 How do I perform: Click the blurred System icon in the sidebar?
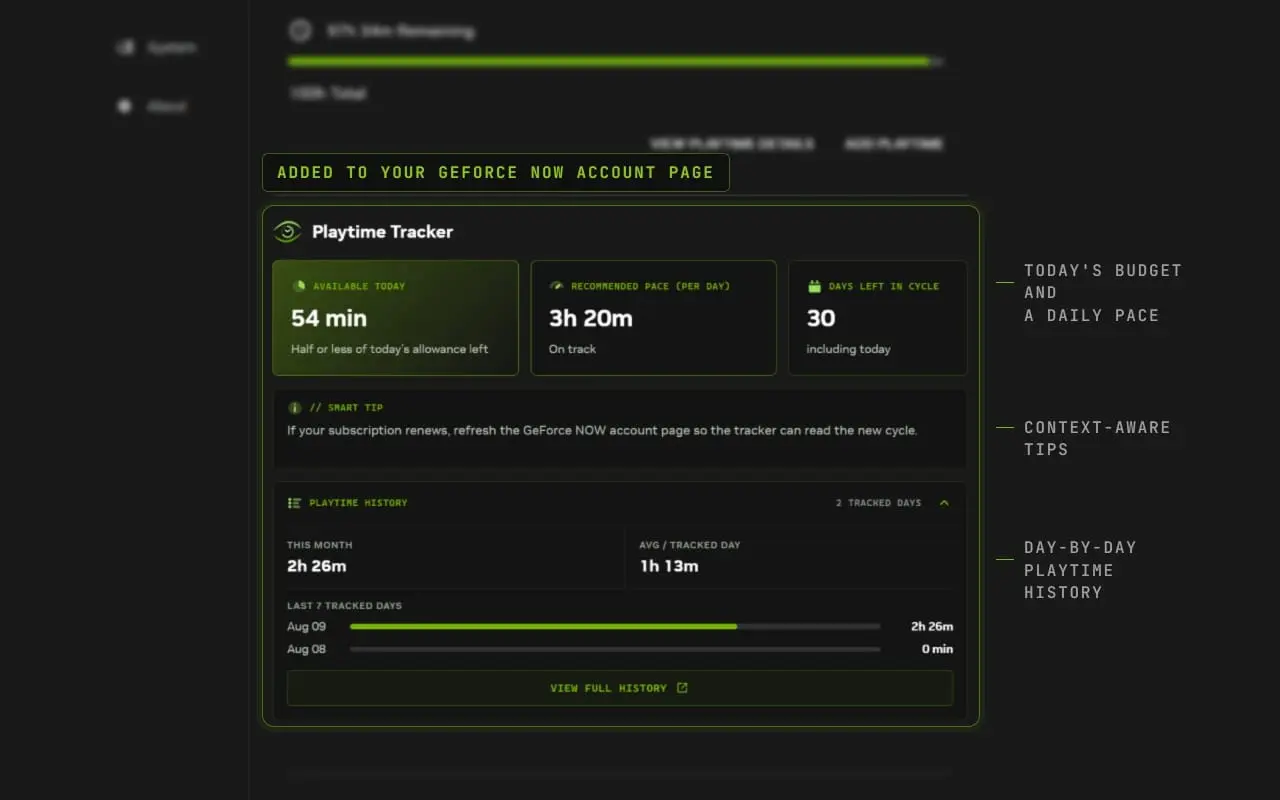[x=125, y=47]
